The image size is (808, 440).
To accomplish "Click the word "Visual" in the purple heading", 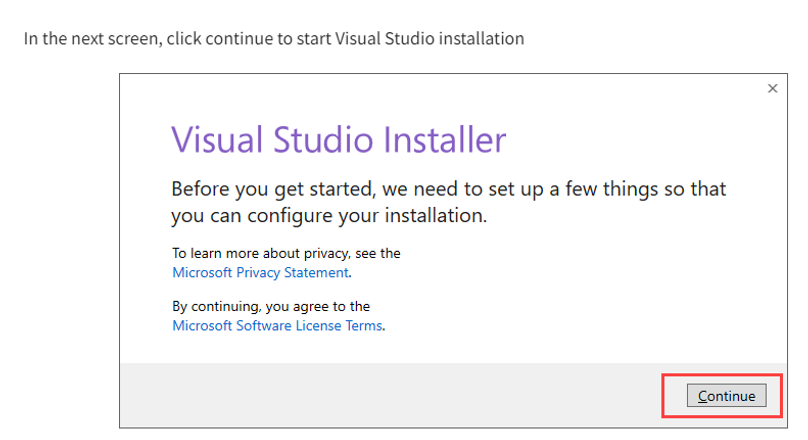I will [215, 139].
